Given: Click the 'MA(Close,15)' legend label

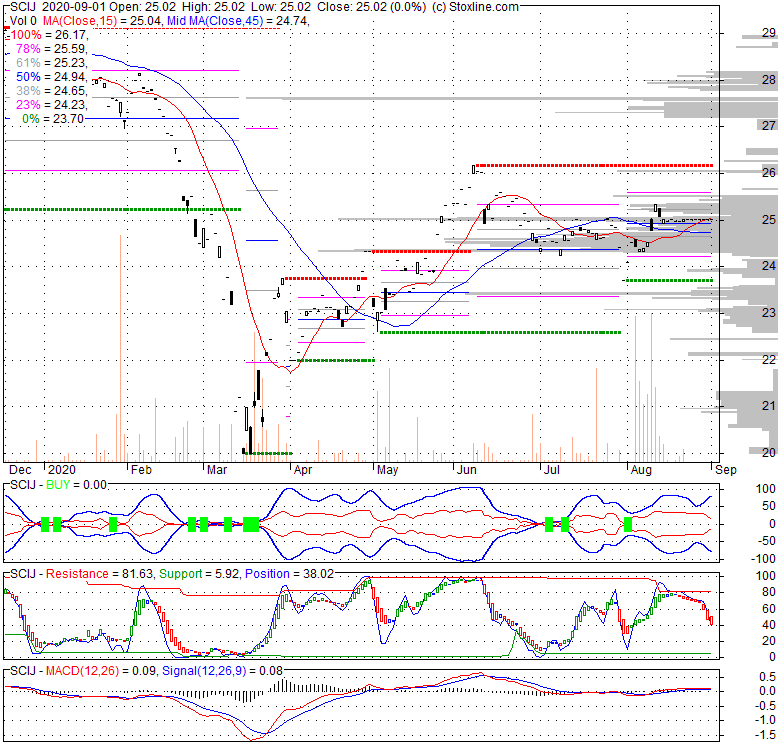Looking at the screenshot, I should coord(79,21).
